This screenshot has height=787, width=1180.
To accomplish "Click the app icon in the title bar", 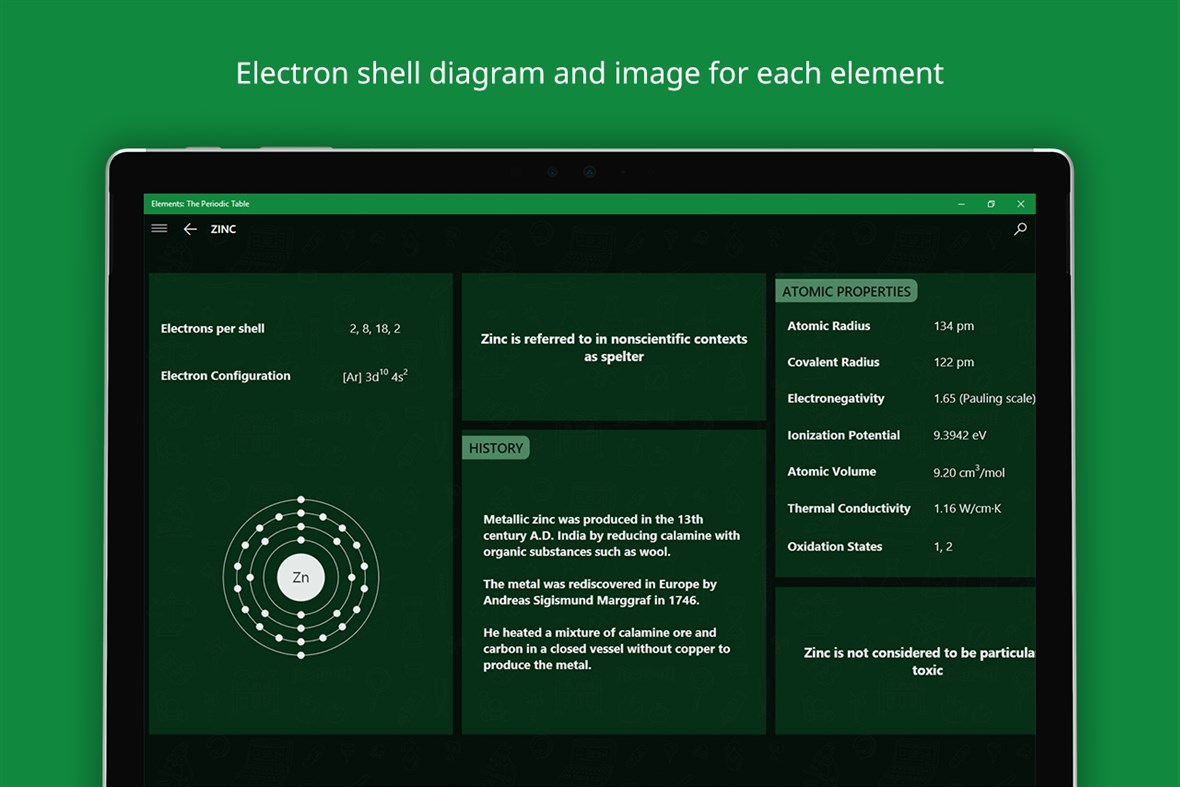I will point(152,203).
